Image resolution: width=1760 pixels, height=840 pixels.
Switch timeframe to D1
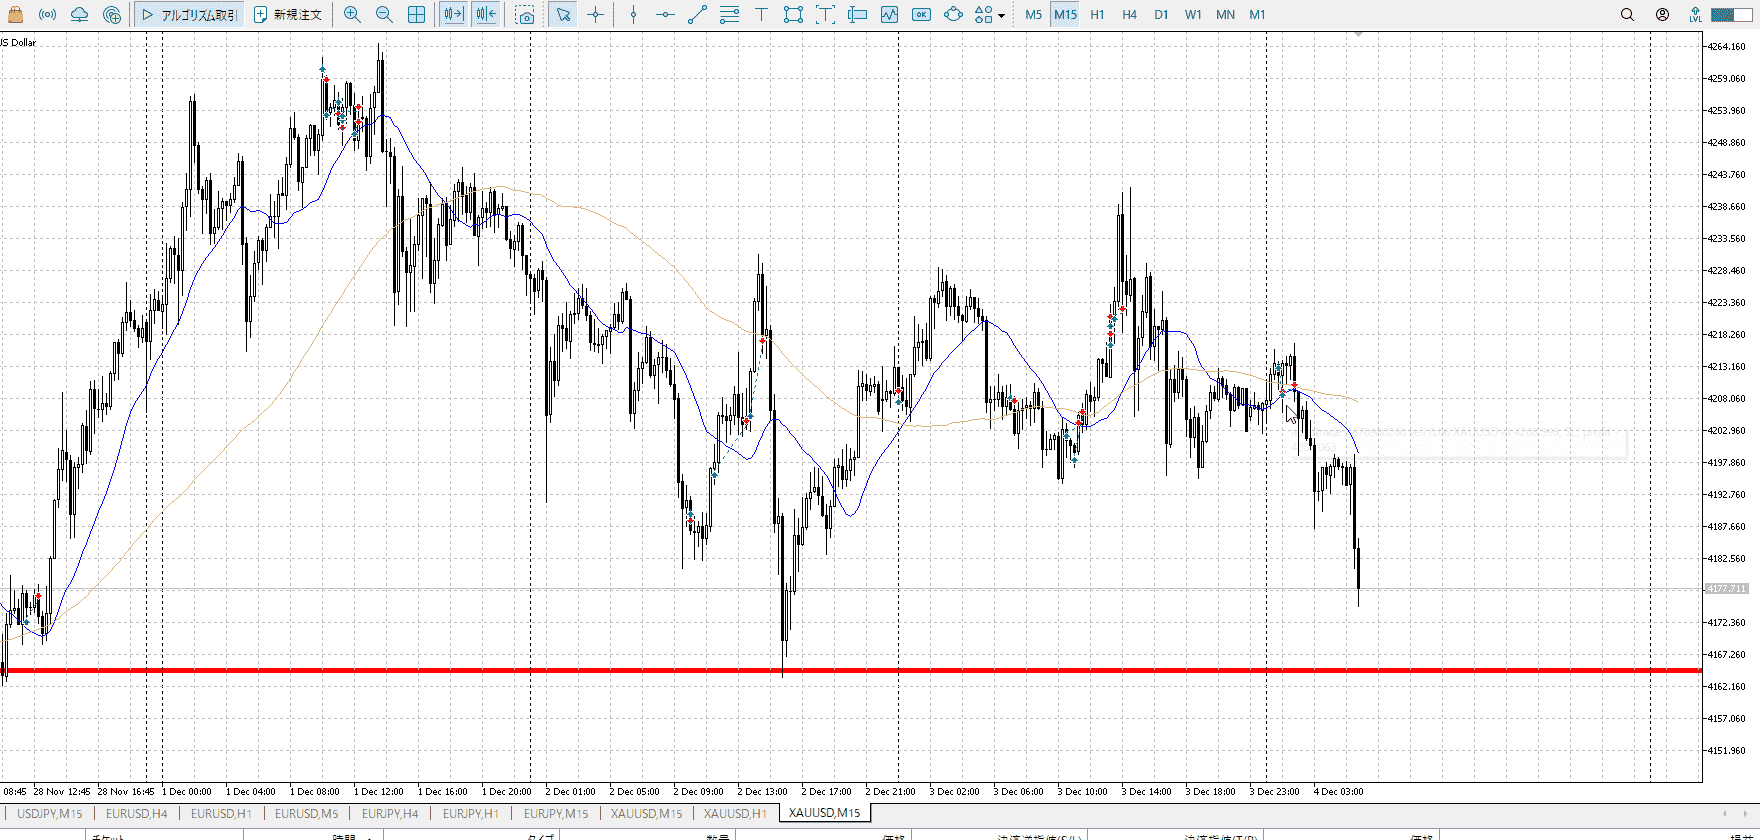pyautogui.click(x=1161, y=15)
